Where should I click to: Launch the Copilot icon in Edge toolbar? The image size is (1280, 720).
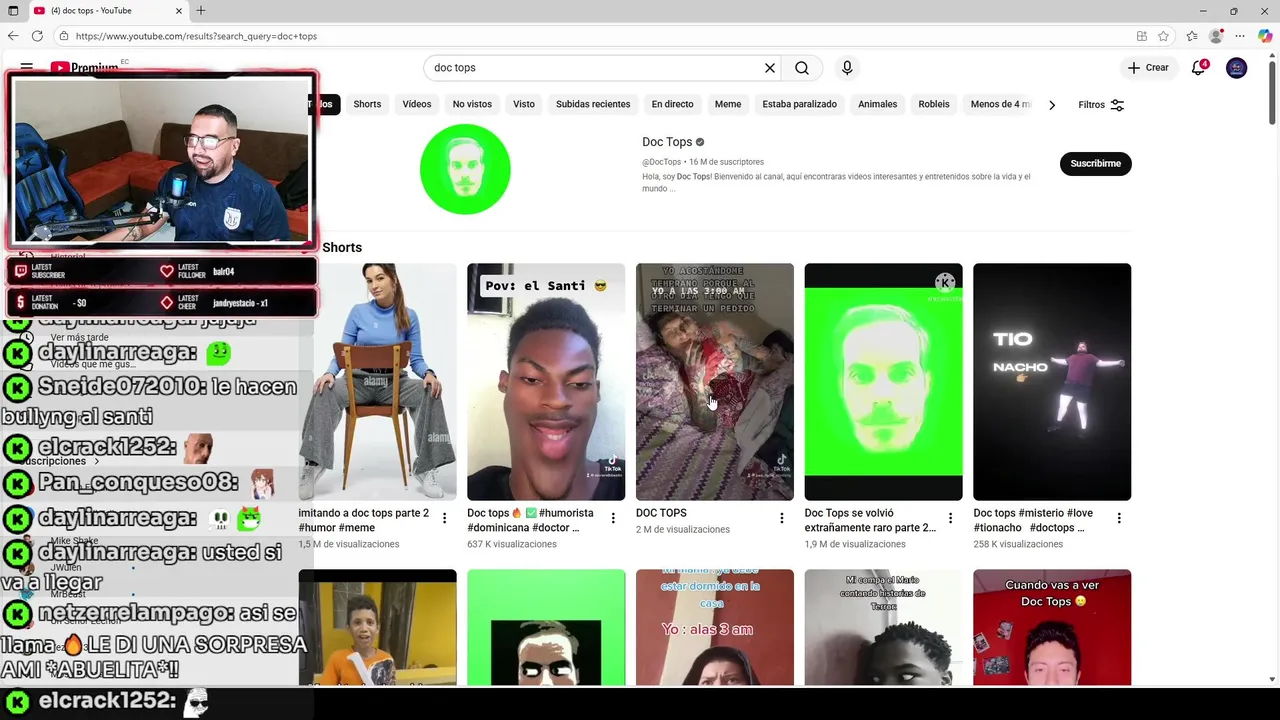1265,36
